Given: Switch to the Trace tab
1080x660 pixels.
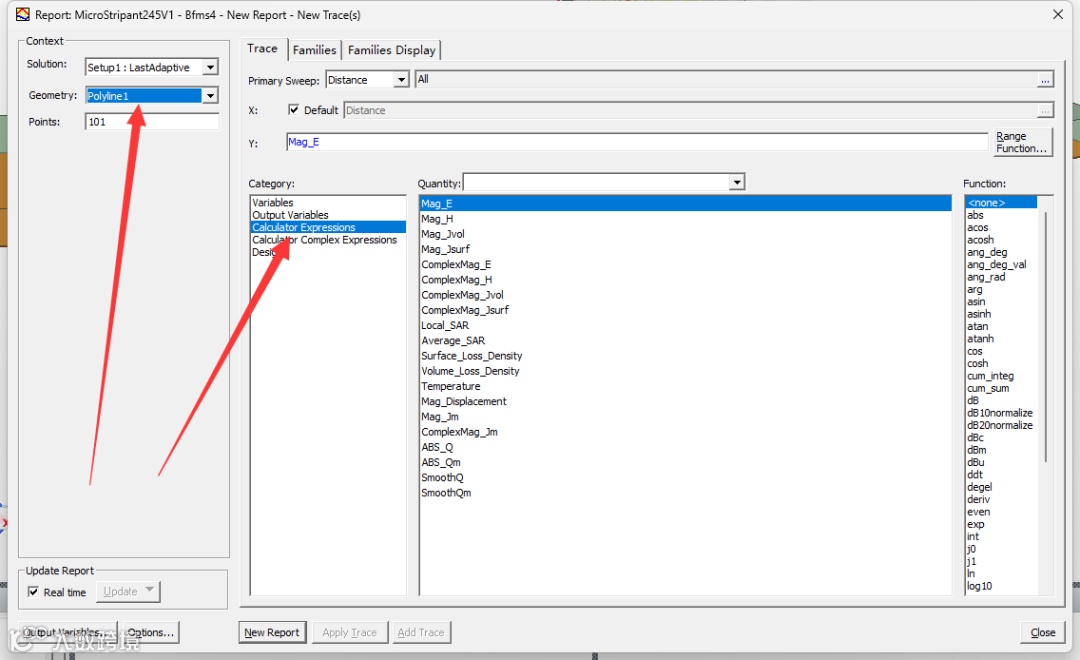Looking at the screenshot, I should pos(262,48).
